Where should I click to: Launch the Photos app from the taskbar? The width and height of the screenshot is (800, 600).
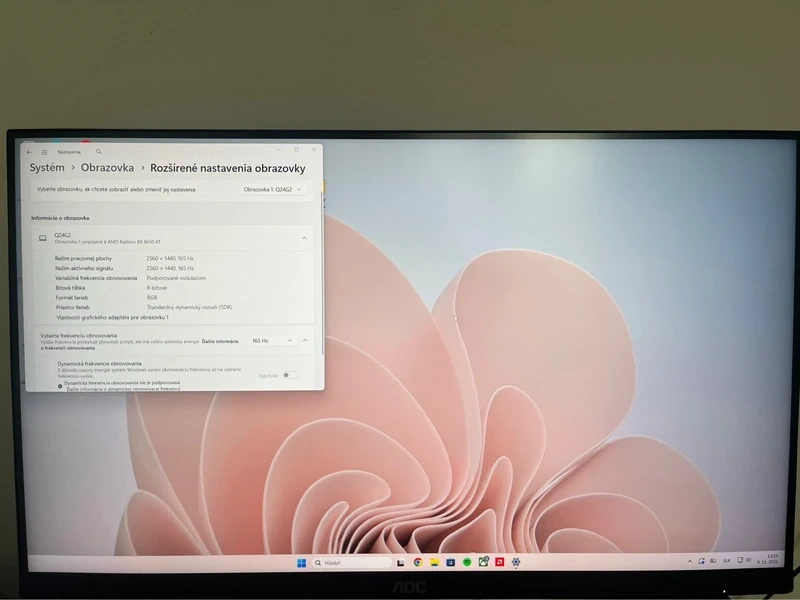point(481,561)
